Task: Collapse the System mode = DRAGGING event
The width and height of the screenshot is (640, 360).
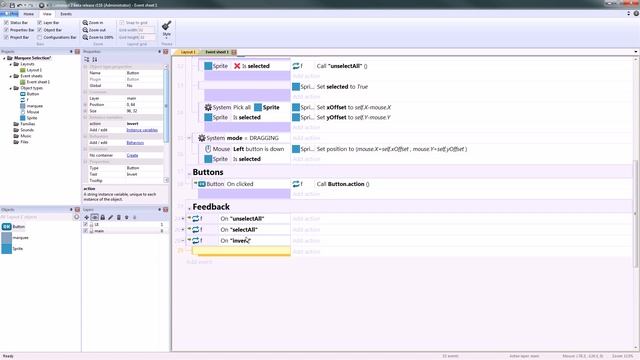Action: 189,138
